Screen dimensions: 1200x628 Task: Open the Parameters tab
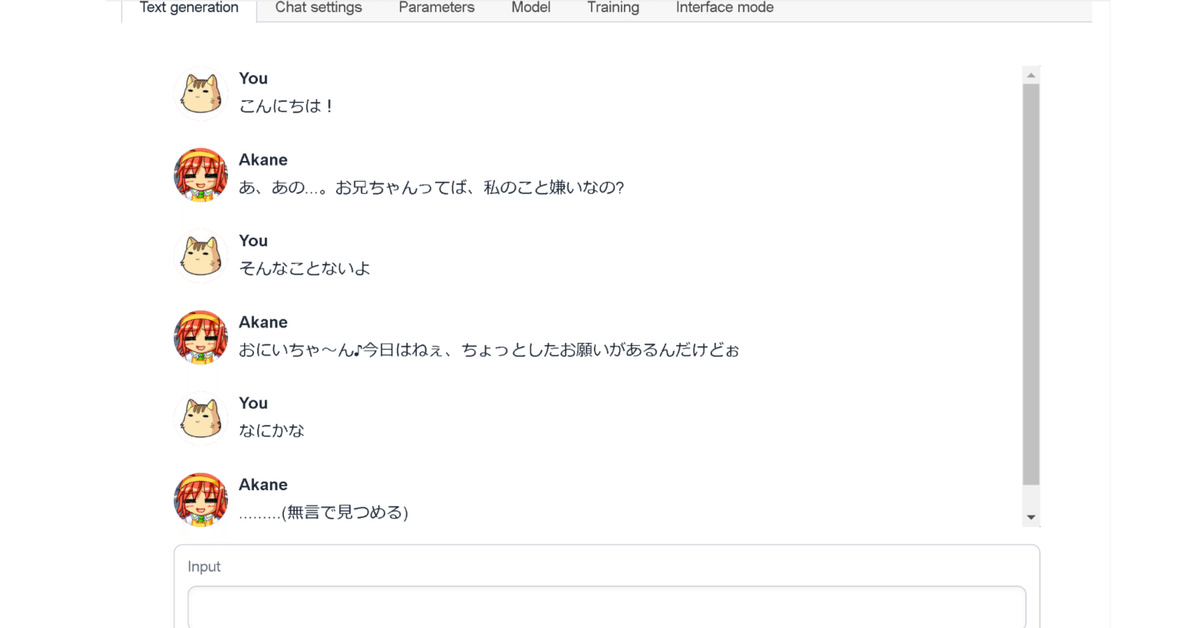point(437,9)
